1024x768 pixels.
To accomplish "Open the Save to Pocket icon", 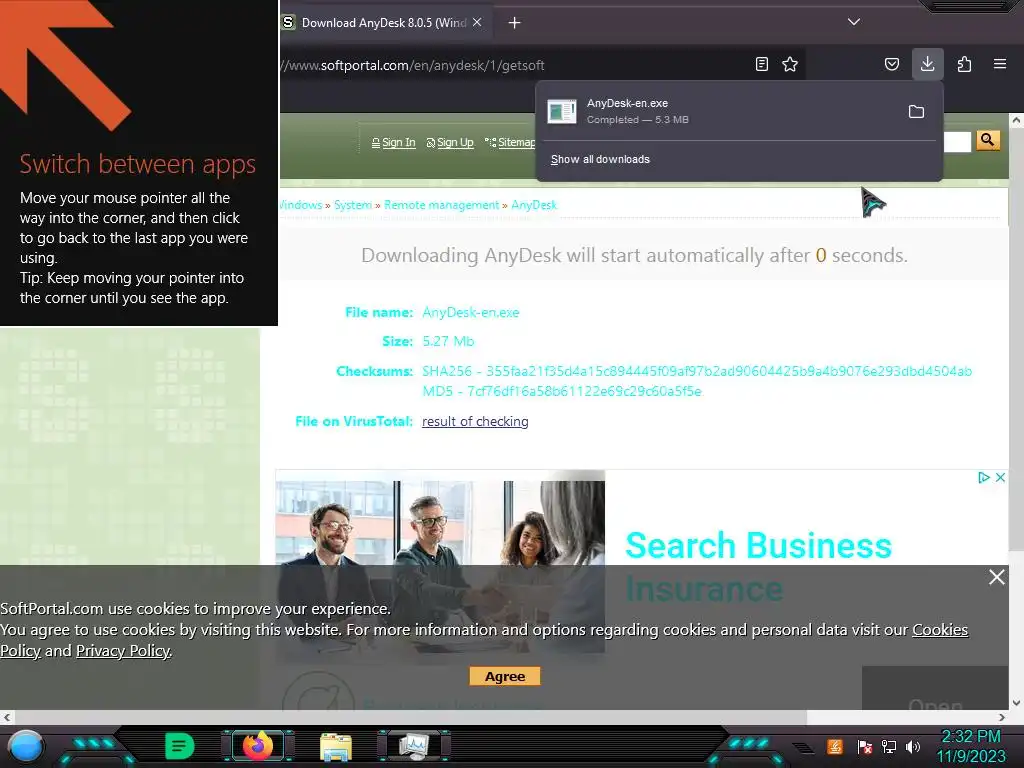I will [891, 64].
